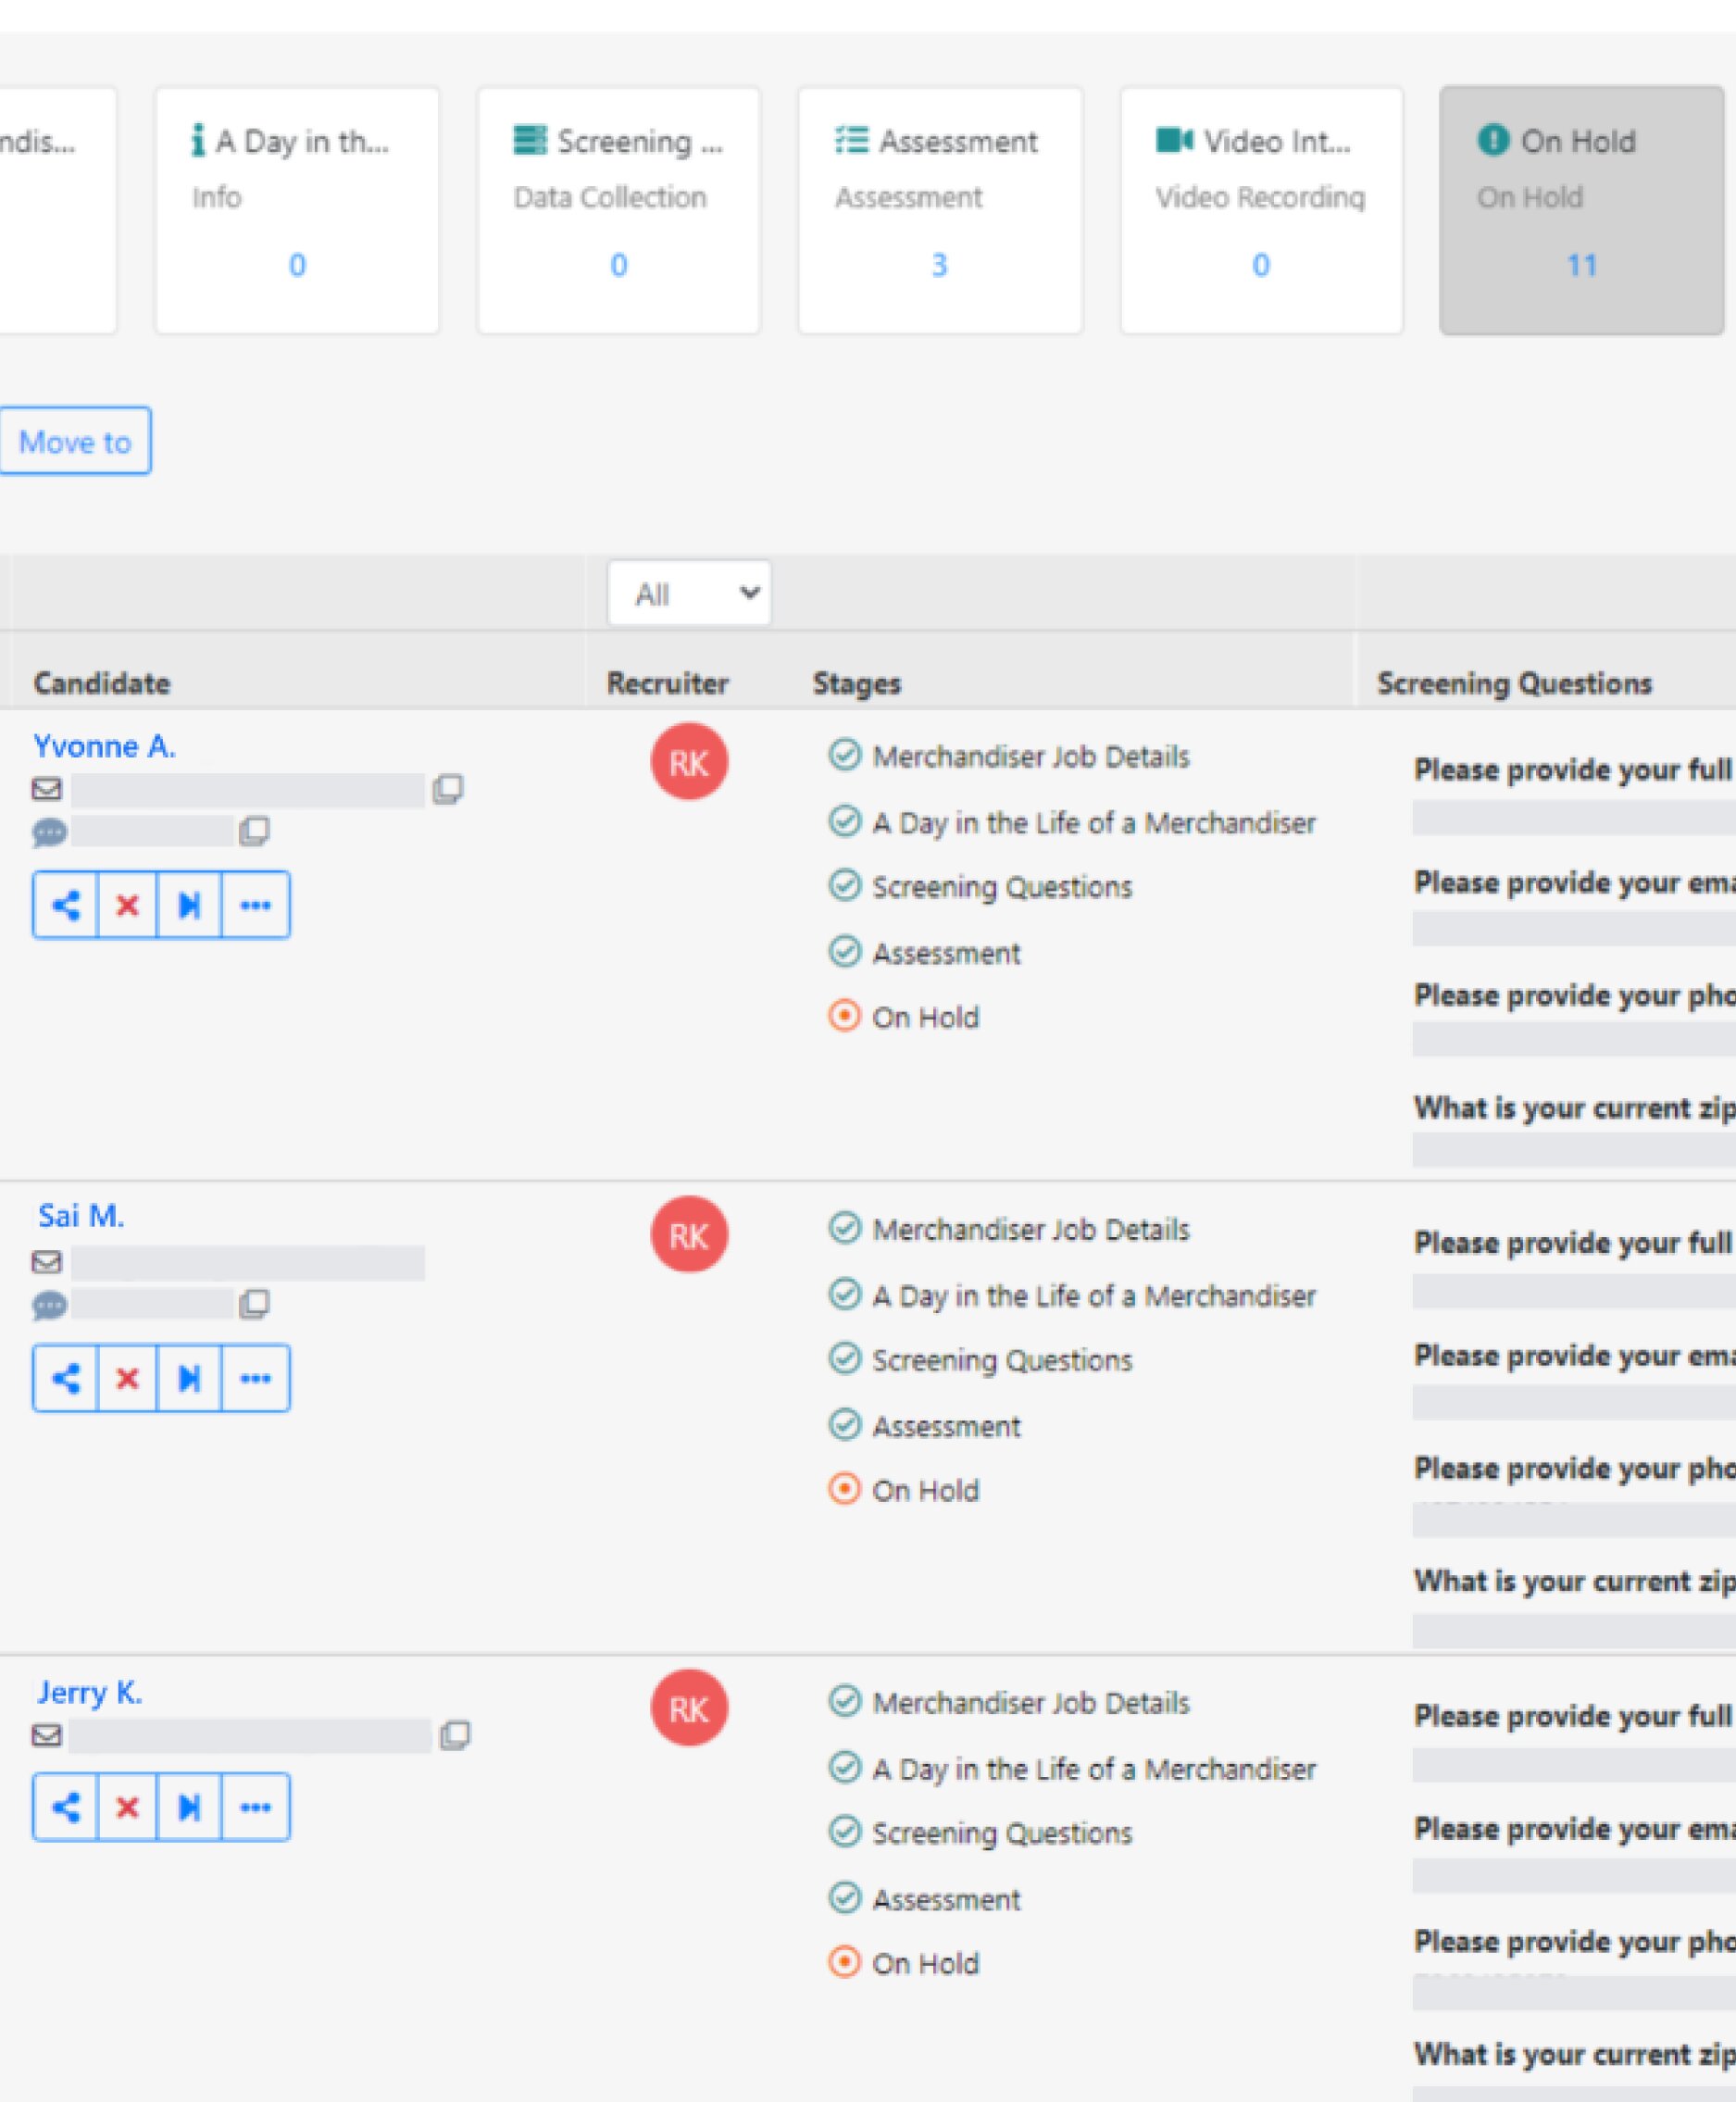This screenshot has height=2102, width=1736.
Task: Select Jerry K.'s Assessment stage
Action: 925,1899
